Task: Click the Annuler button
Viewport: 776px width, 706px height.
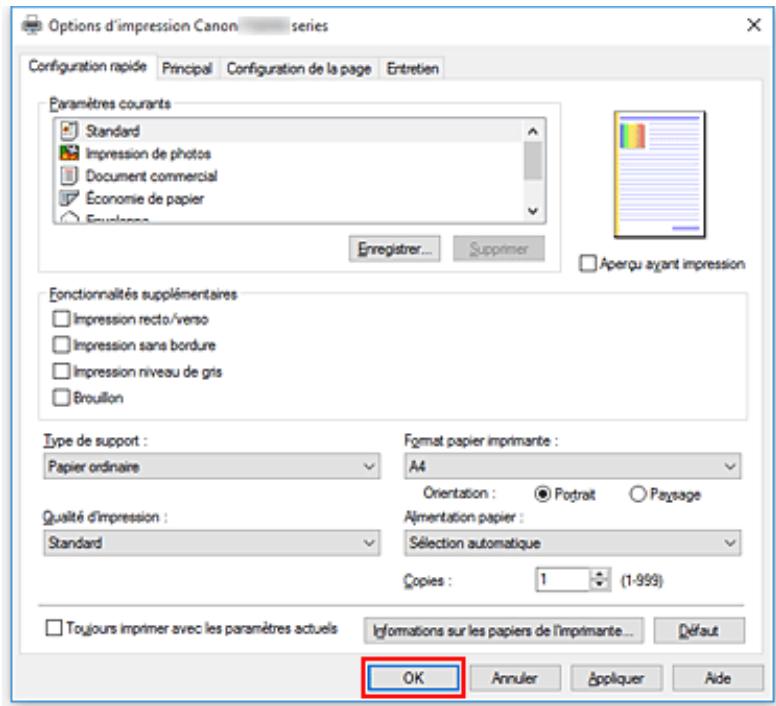Action: click(515, 677)
